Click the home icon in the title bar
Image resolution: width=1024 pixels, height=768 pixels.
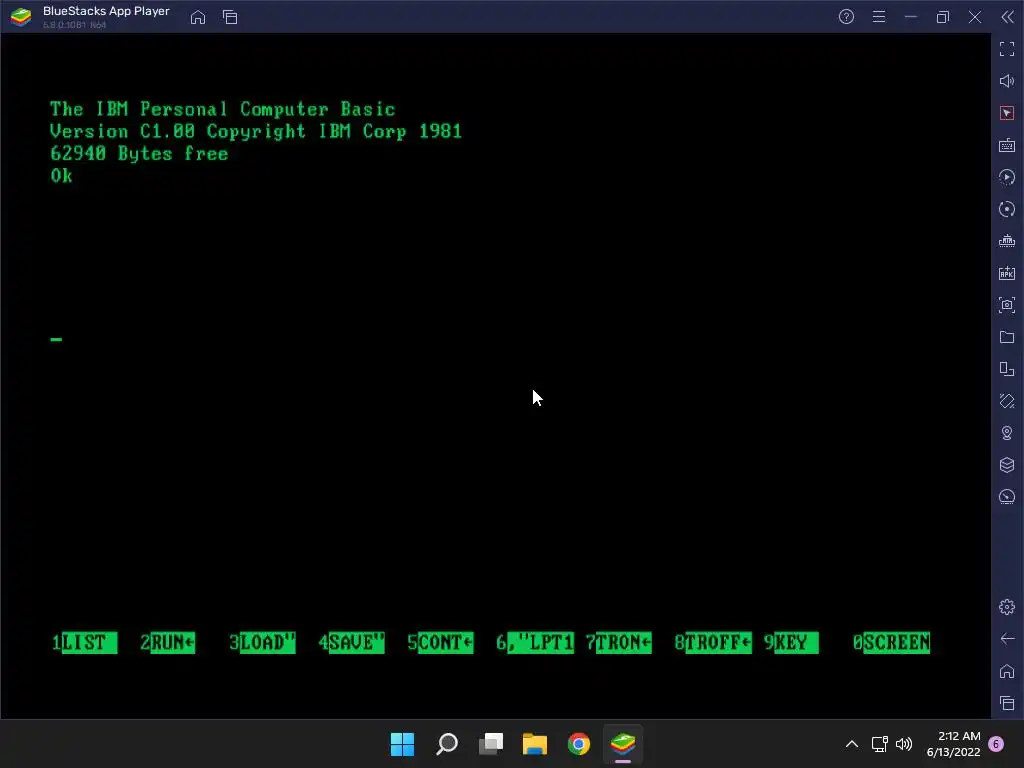point(198,17)
